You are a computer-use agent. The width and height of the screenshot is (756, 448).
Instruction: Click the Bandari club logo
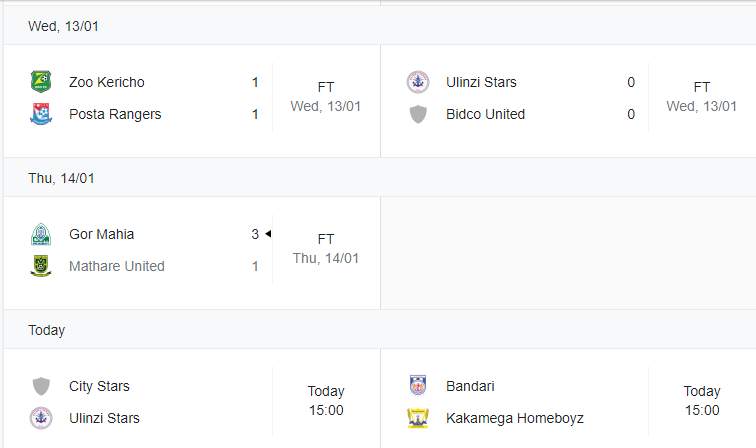[x=418, y=386]
